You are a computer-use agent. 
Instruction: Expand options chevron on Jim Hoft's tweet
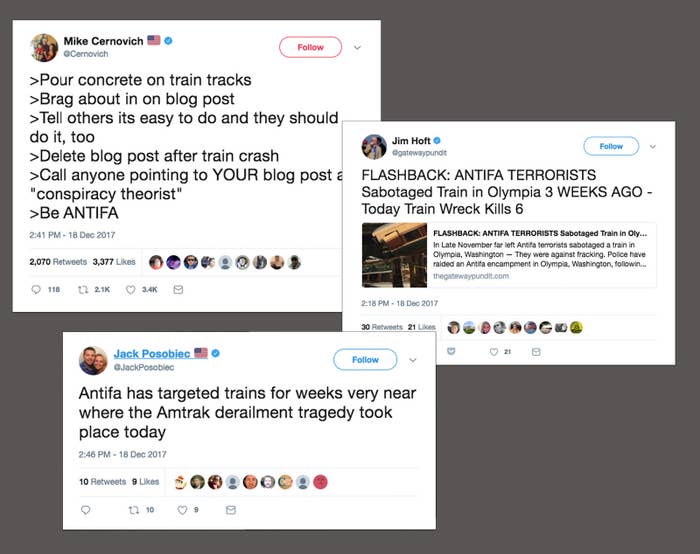652,146
